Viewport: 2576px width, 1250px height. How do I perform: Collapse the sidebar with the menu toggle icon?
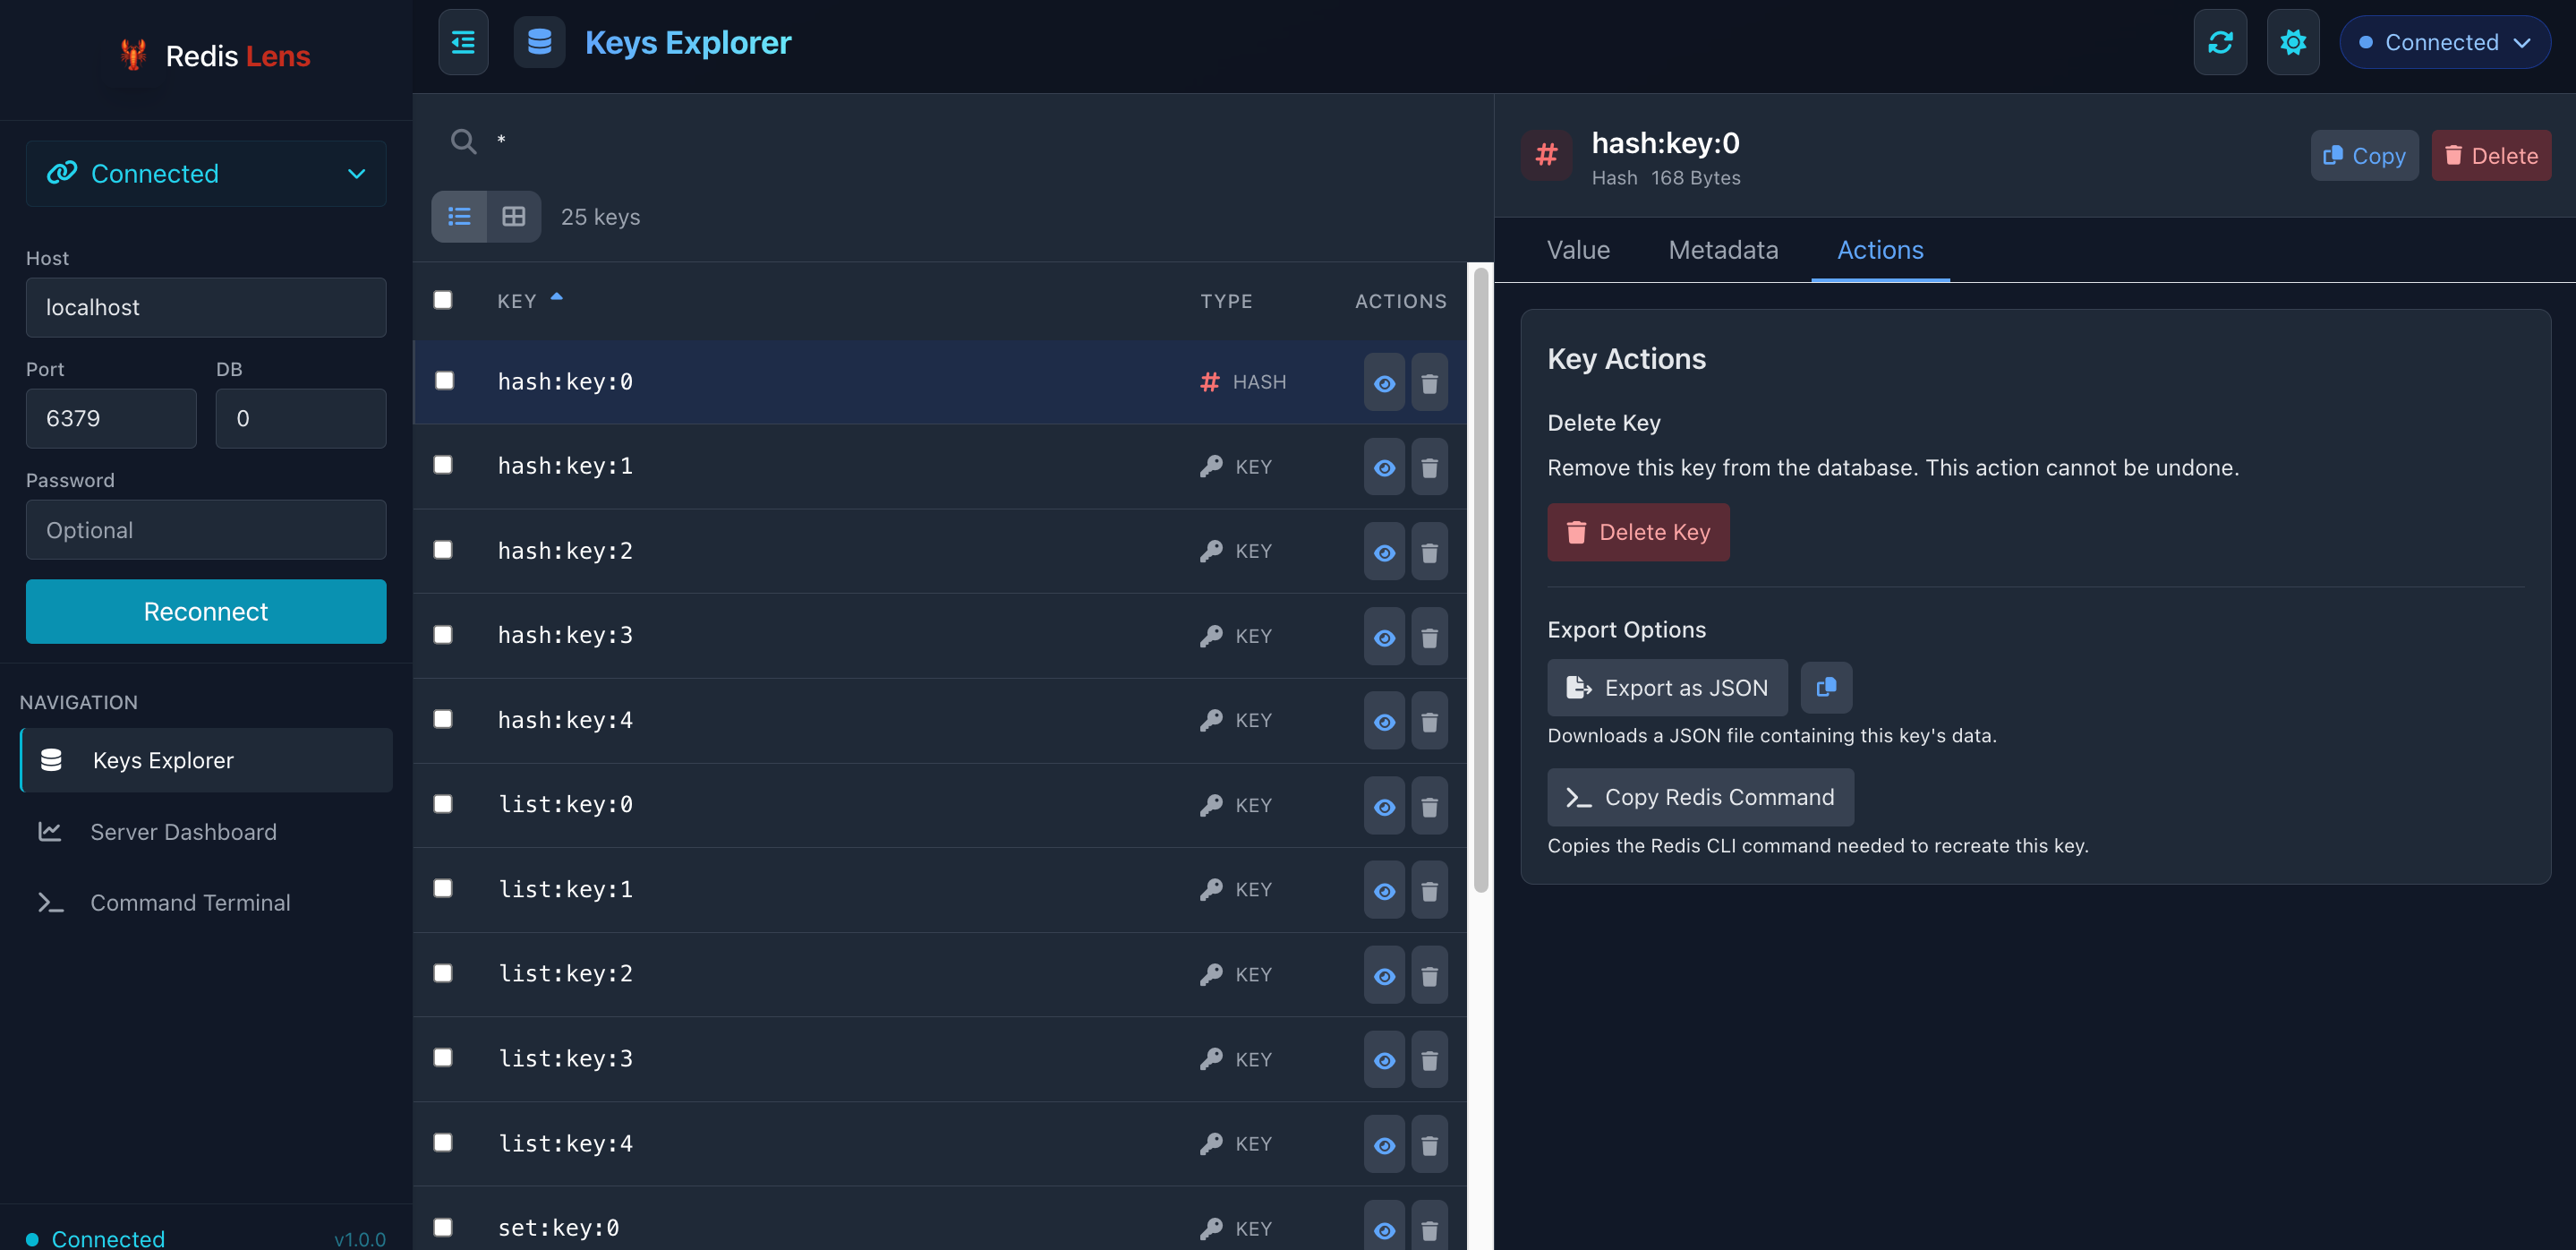pyautogui.click(x=463, y=42)
